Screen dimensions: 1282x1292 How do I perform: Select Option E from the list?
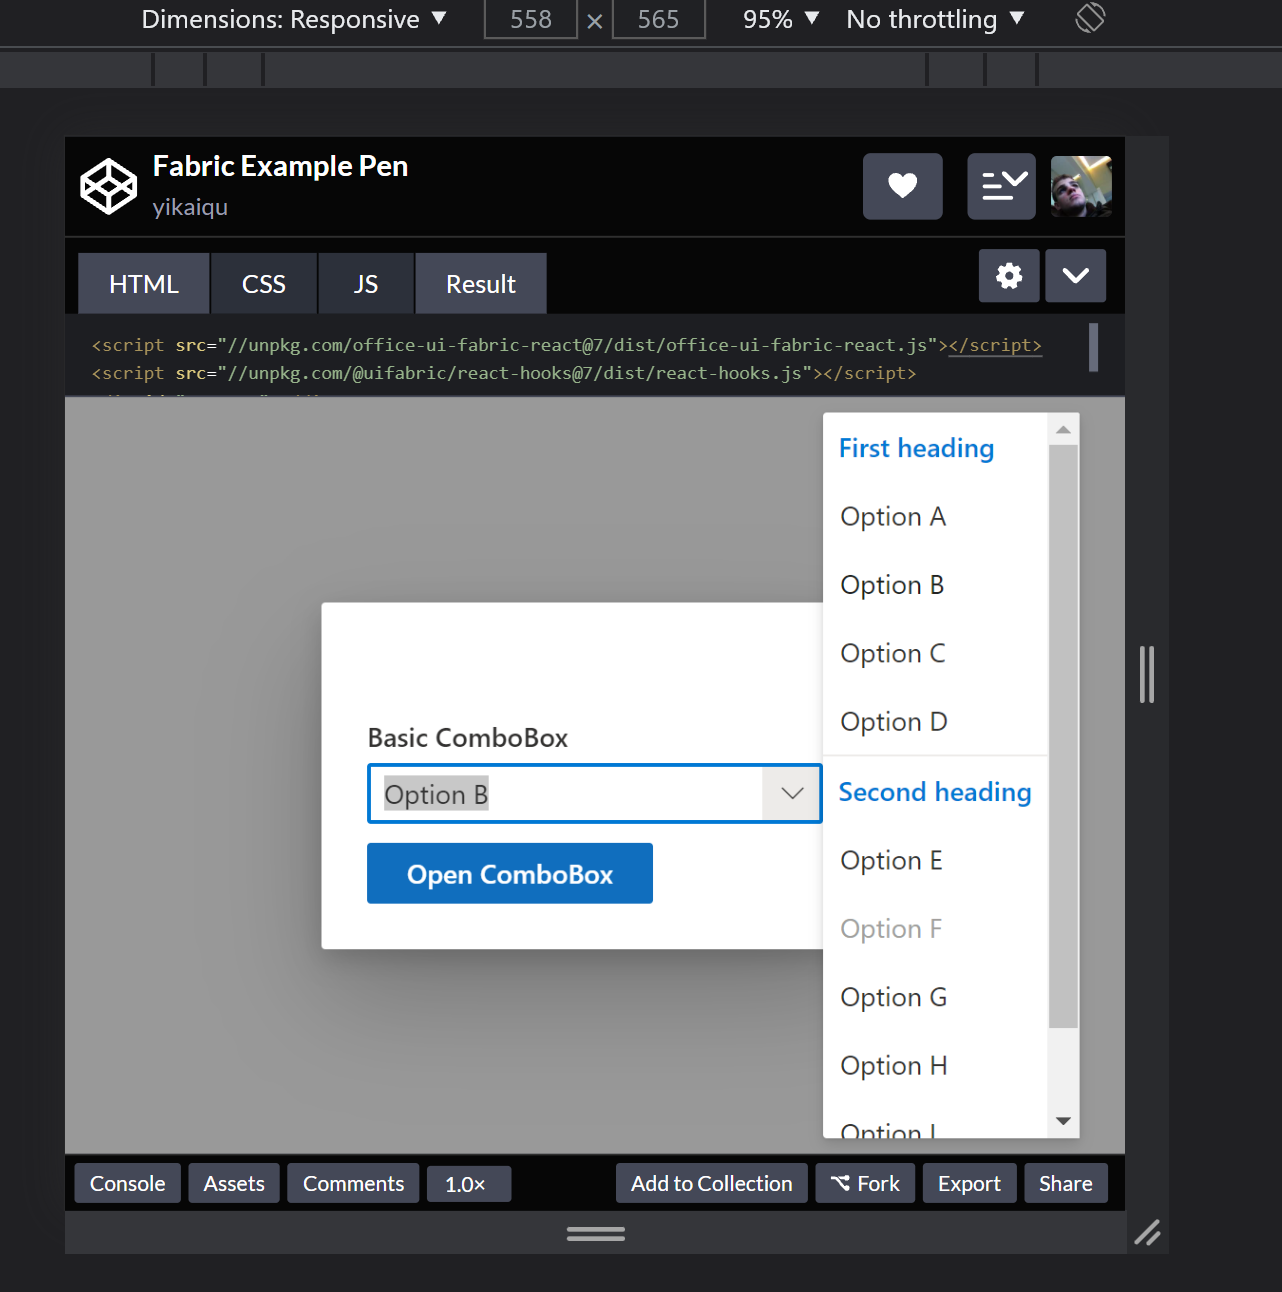coord(890,860)
